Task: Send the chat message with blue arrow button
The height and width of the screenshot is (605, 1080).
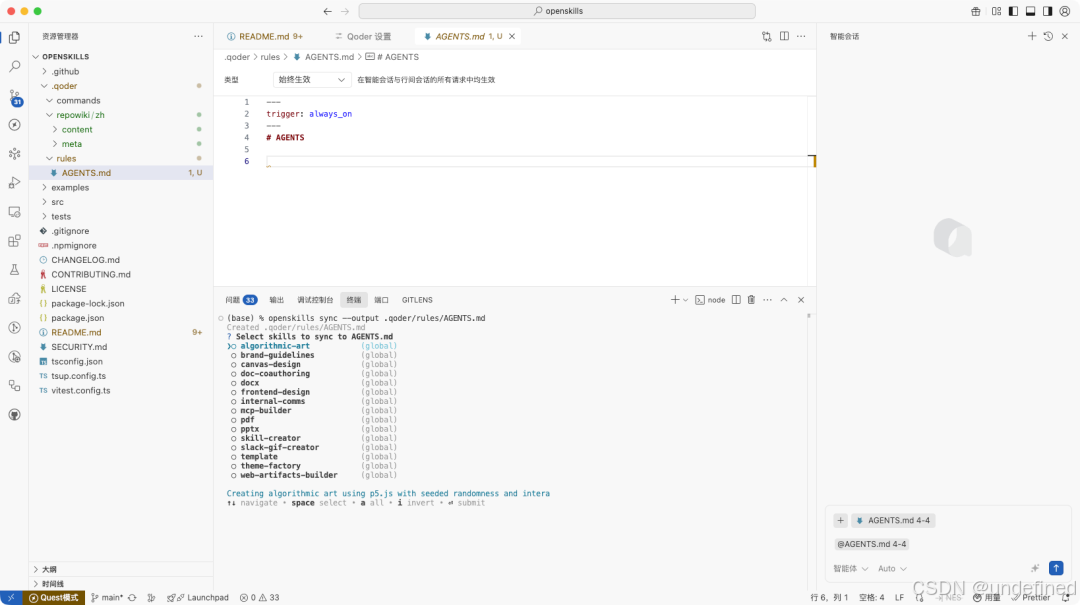Action: click(1056, 568)
